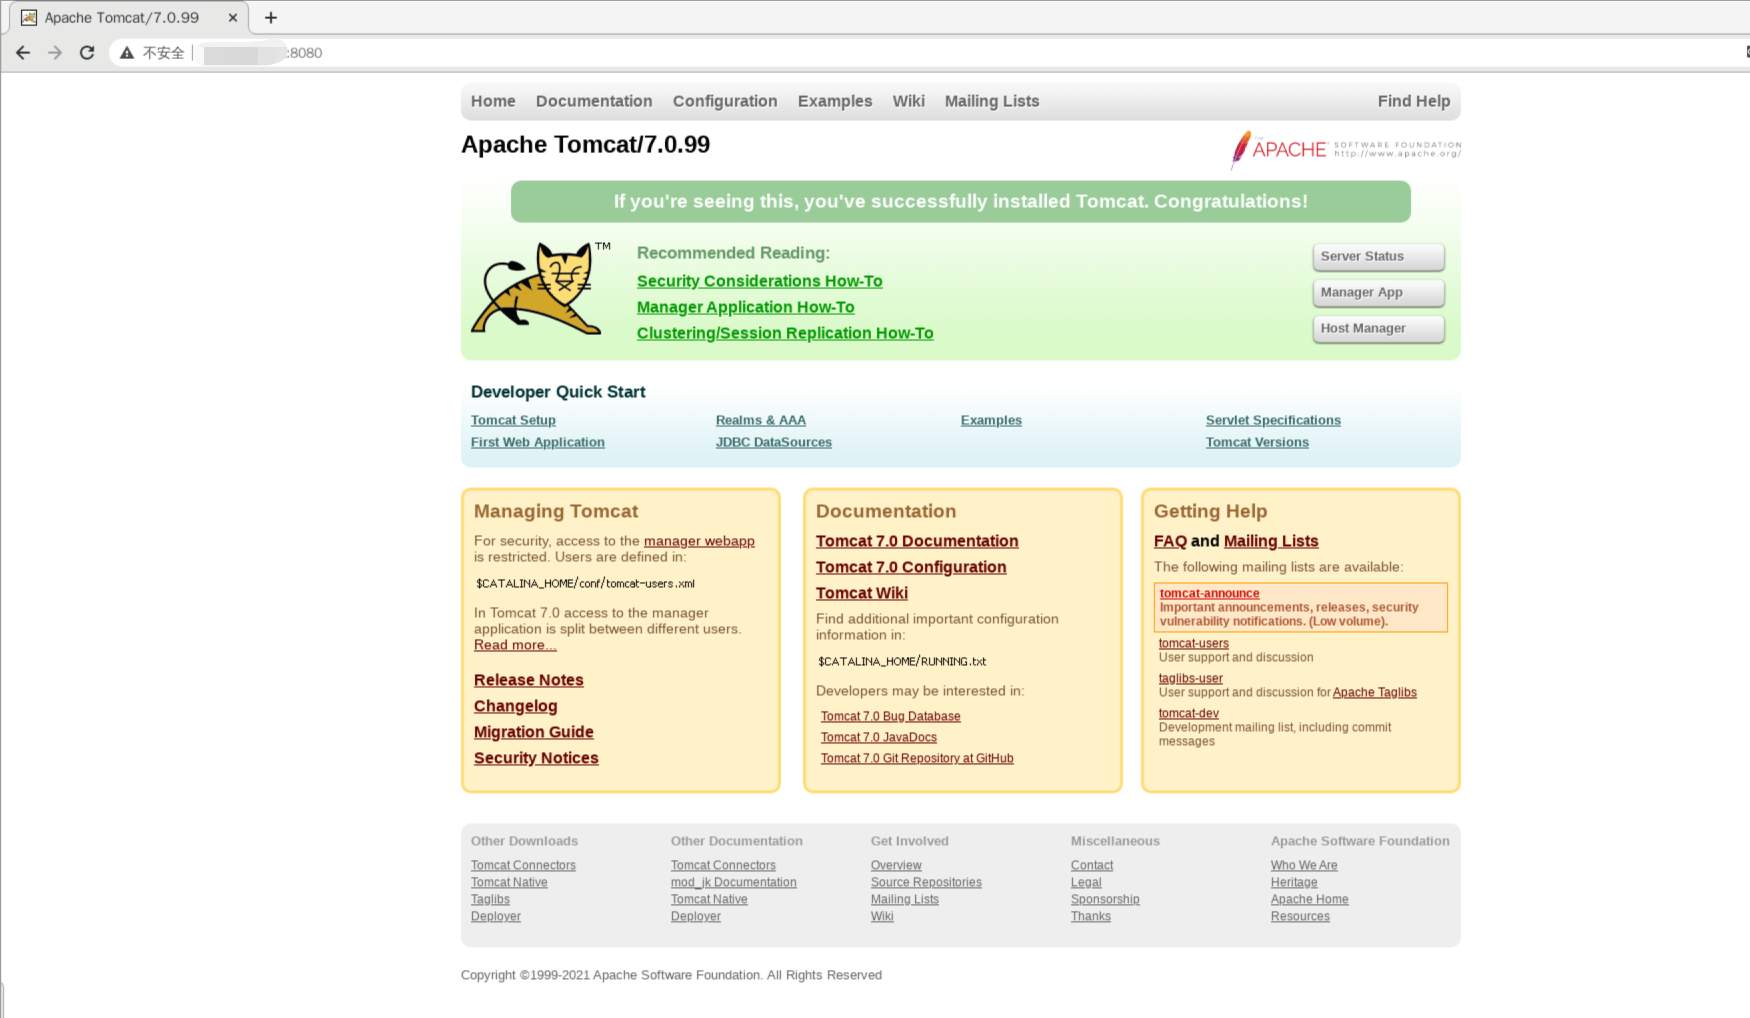Click Find Help in navigation bar
Viewport: 1750px width, 1018px height.
(1414, 101)
